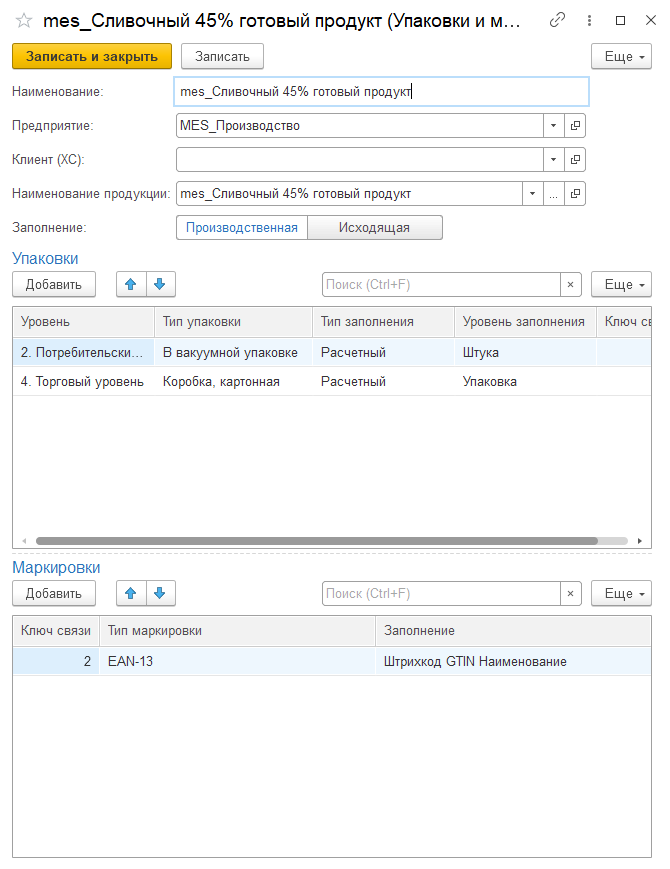The width and height of the screenshot is (670, 869).
Task: Expand the Предприятие dropdown list
Action: pos(554,126)
